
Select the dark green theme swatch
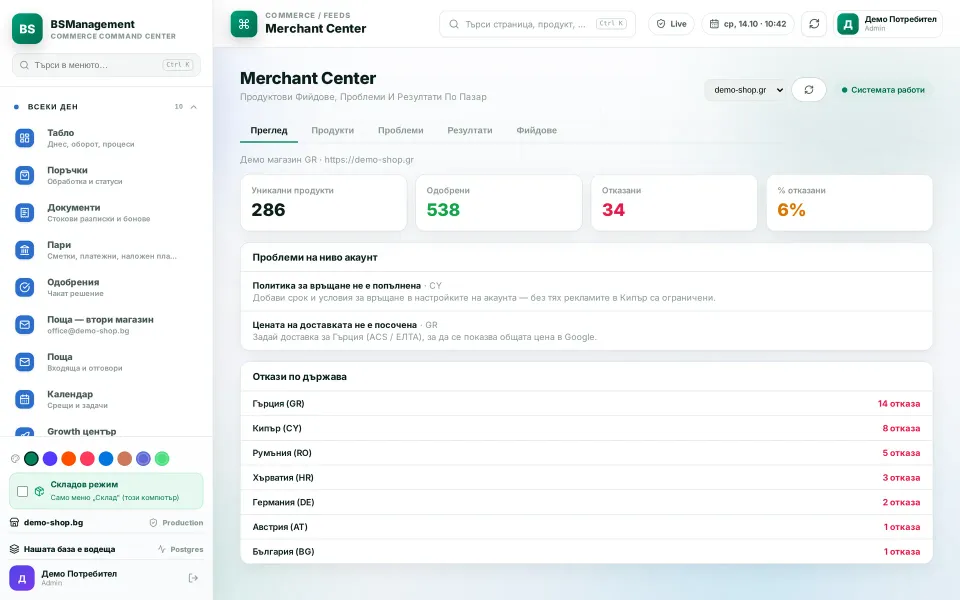click(31, 459)
